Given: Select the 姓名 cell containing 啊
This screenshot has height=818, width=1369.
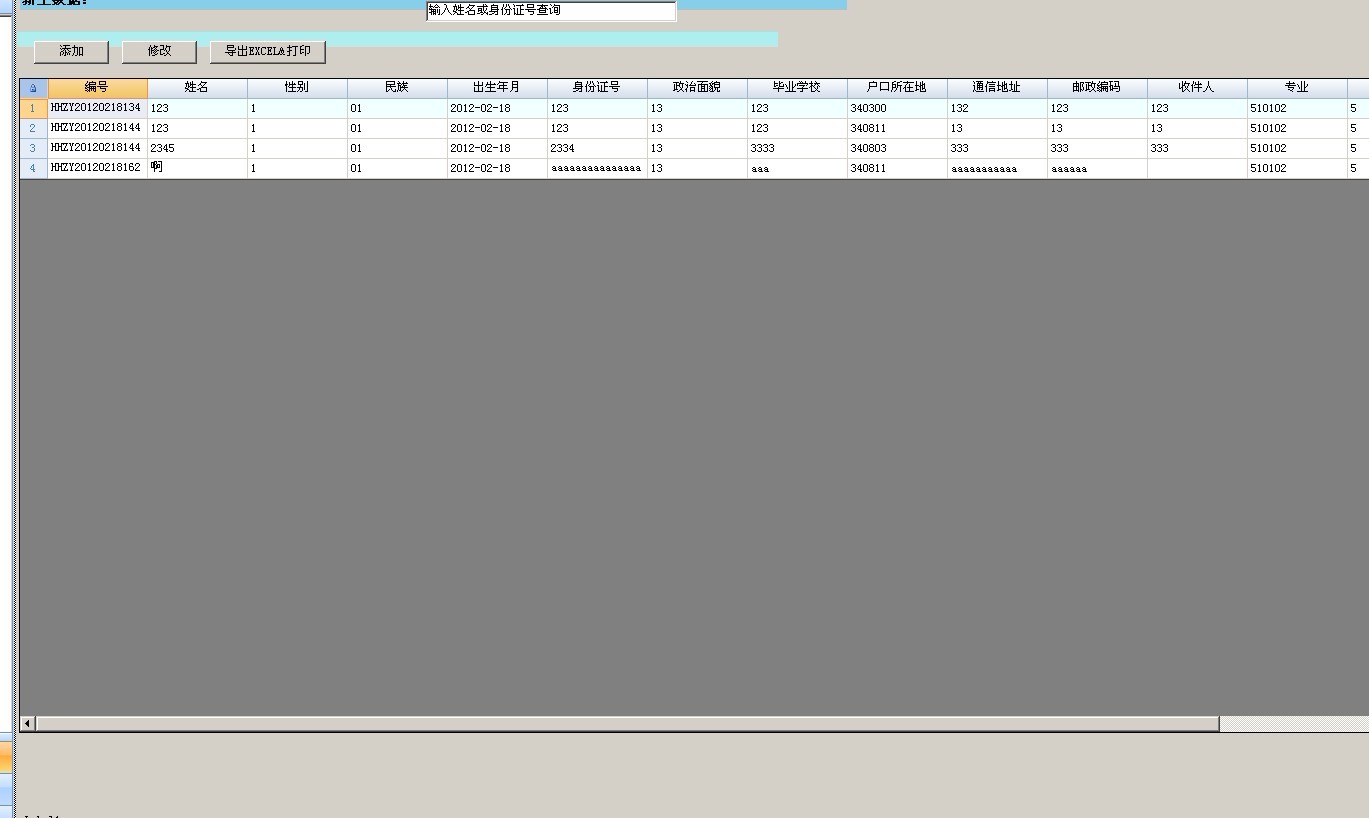Looking at the screenshot, I should coord(197,168).
